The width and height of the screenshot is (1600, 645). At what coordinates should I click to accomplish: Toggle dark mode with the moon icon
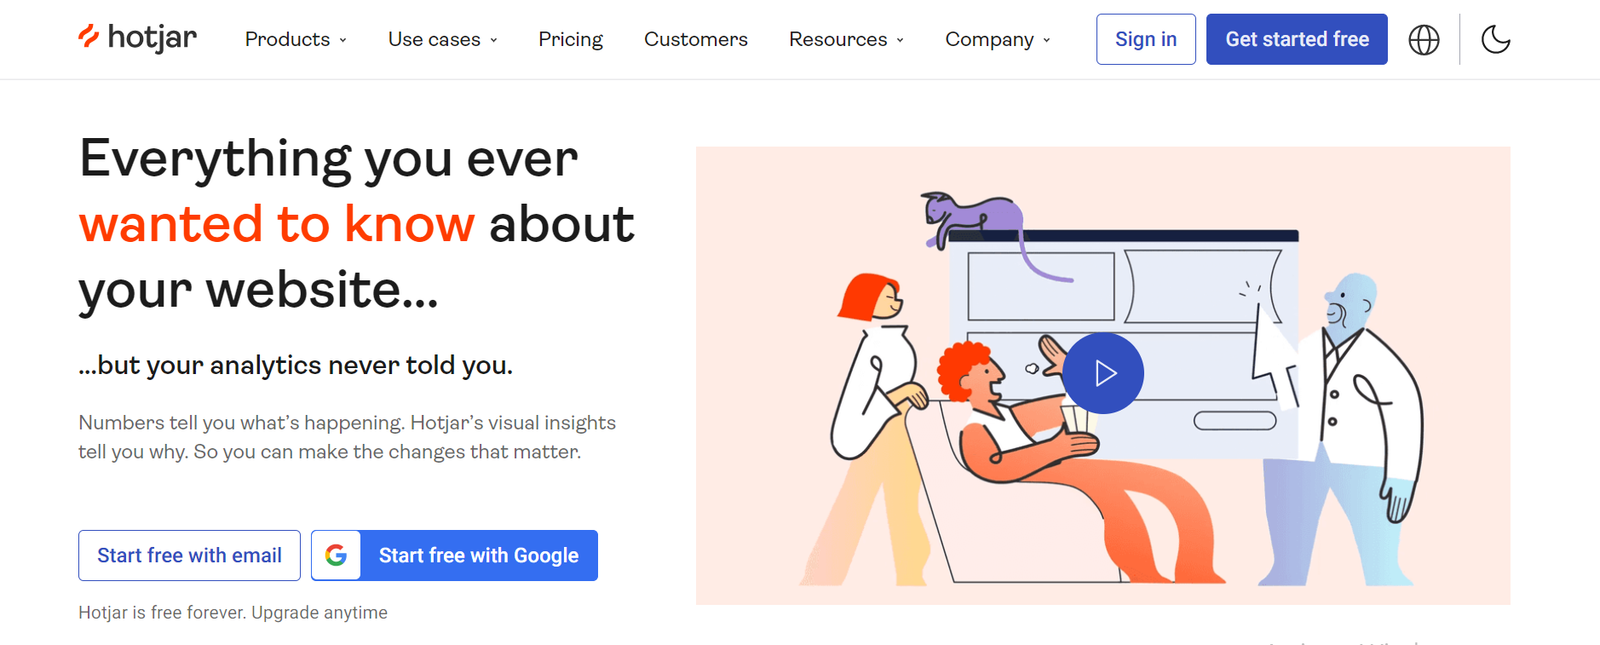(x=1495, y=40)
